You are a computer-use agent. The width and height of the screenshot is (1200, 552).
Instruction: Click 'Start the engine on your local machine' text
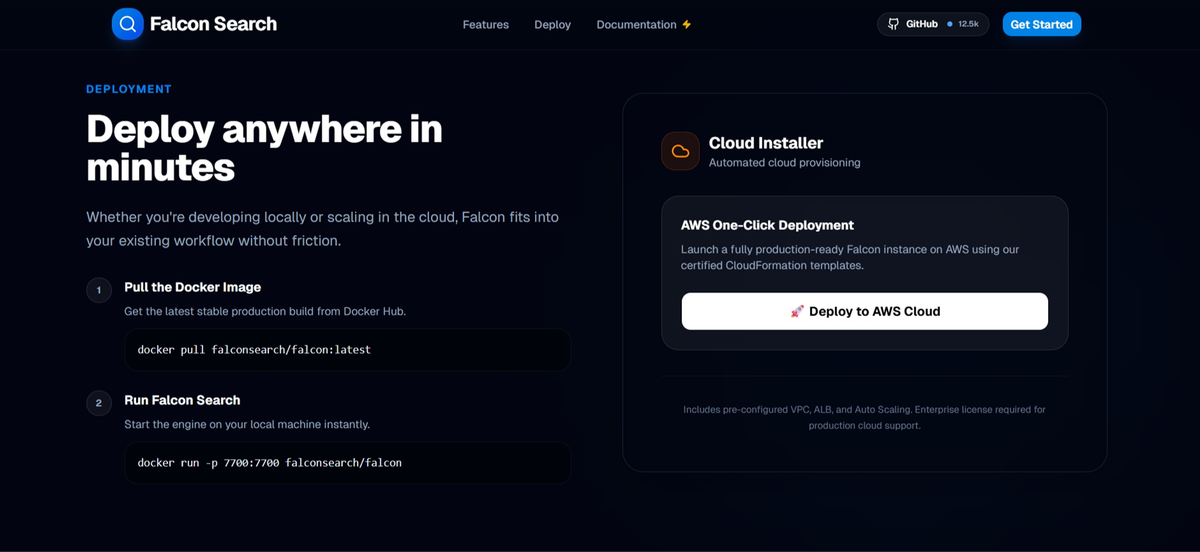tap(247, 424)
